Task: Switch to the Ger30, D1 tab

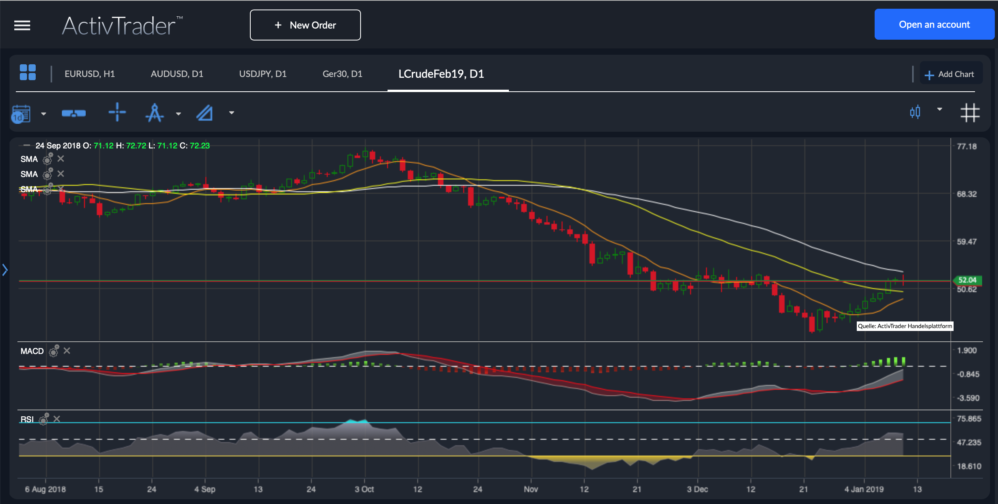Action: click(342, 74)
